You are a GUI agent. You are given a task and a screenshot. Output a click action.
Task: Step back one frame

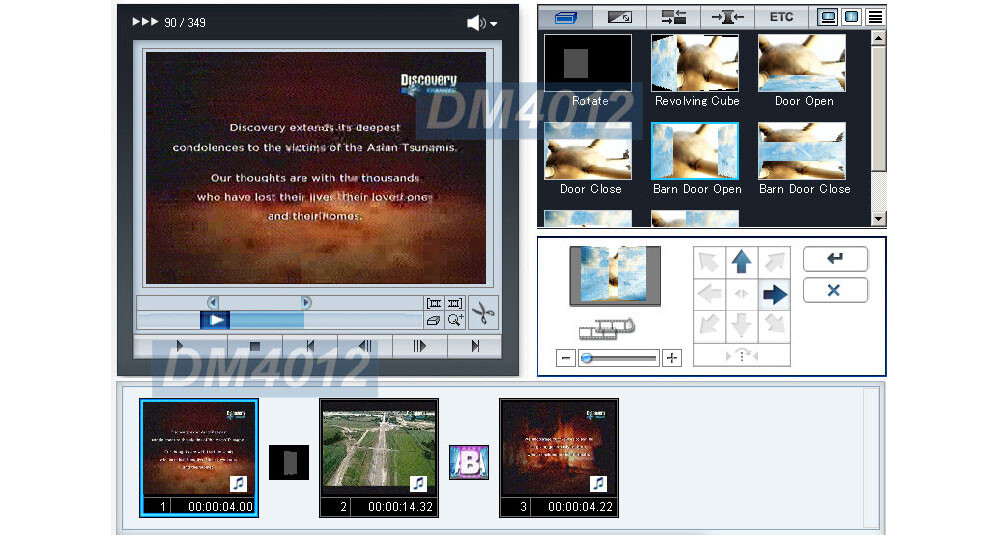[x=365, y=346]
